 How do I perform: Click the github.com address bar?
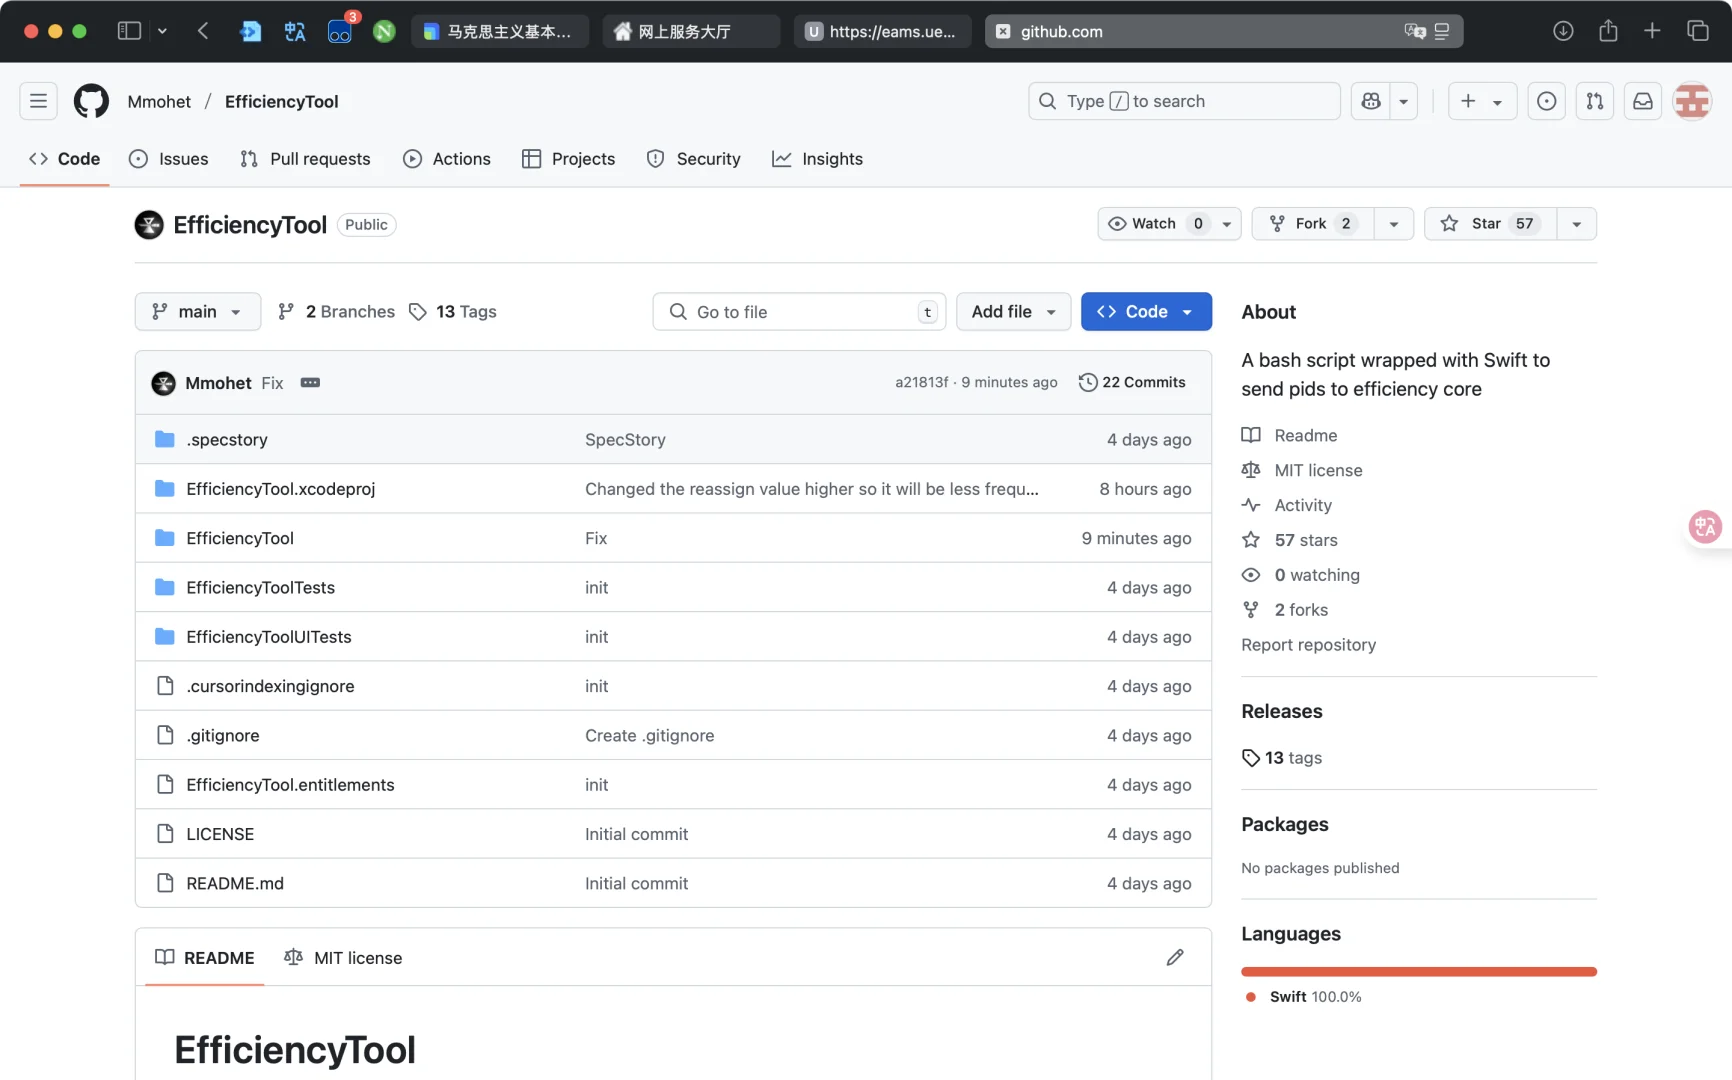[1224, 31]
